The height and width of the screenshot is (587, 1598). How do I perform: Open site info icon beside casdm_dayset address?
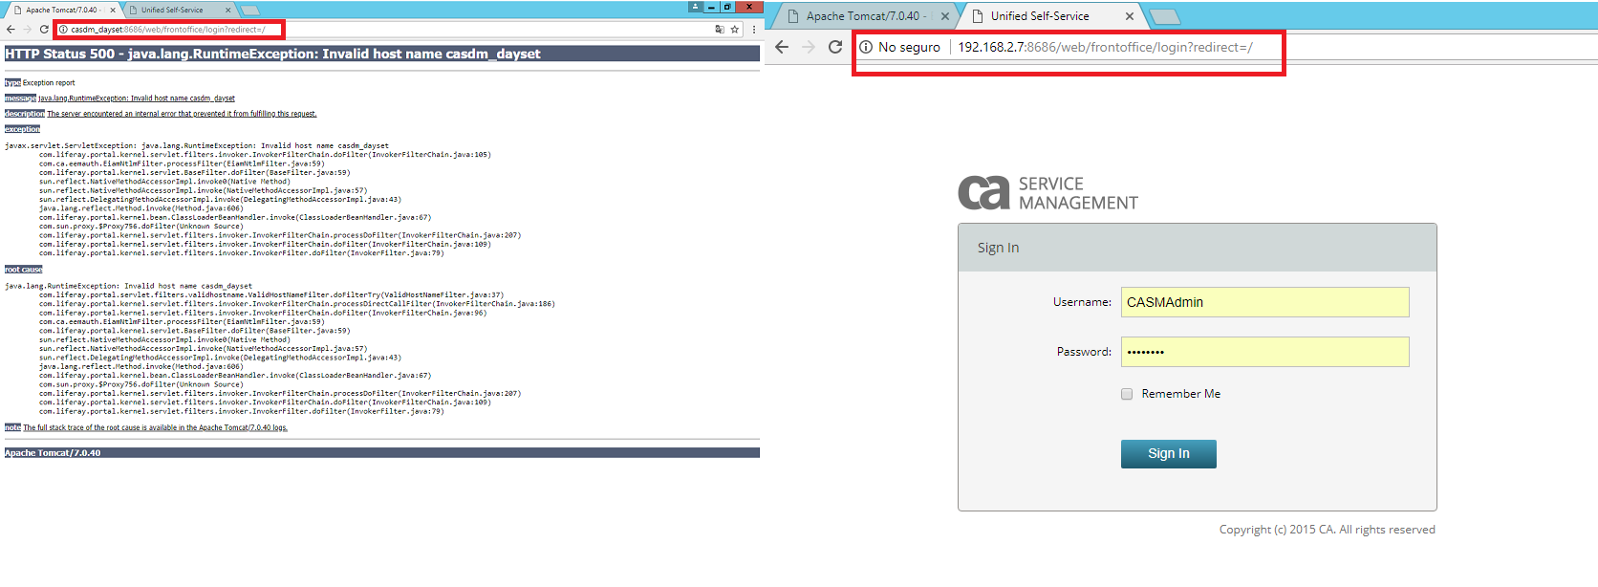63,30
